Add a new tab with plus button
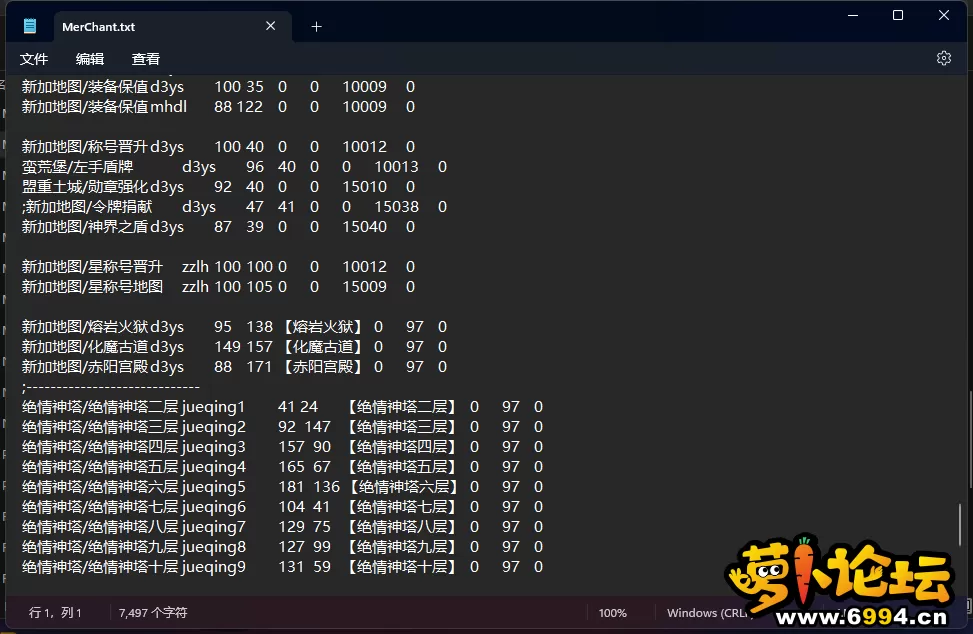The height and width of the screenshot is (634, 973). click(316, 27)
